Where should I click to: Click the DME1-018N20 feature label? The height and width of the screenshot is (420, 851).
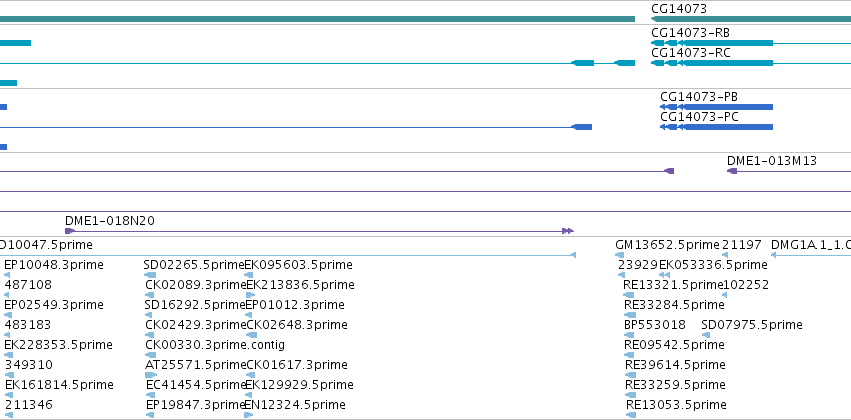[110, 220]
